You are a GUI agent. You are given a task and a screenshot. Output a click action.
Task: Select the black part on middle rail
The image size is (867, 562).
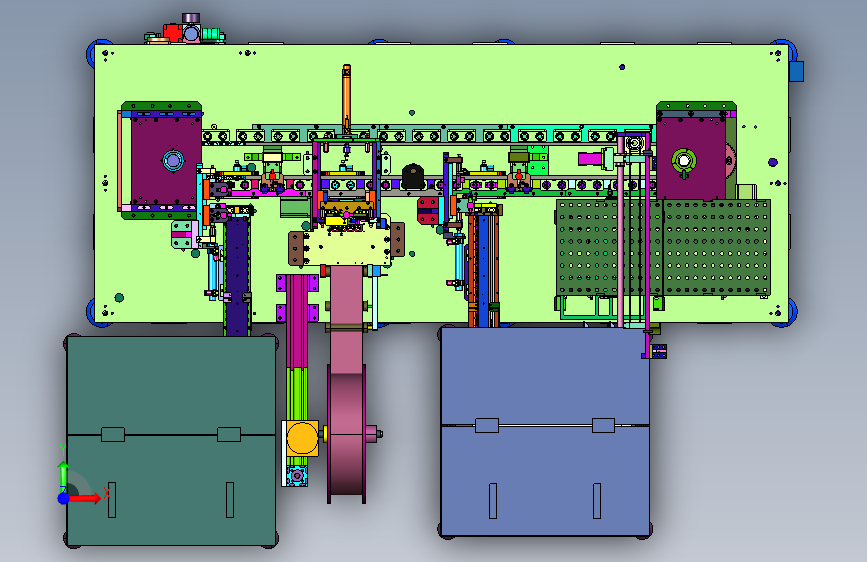tap(412, 177)
